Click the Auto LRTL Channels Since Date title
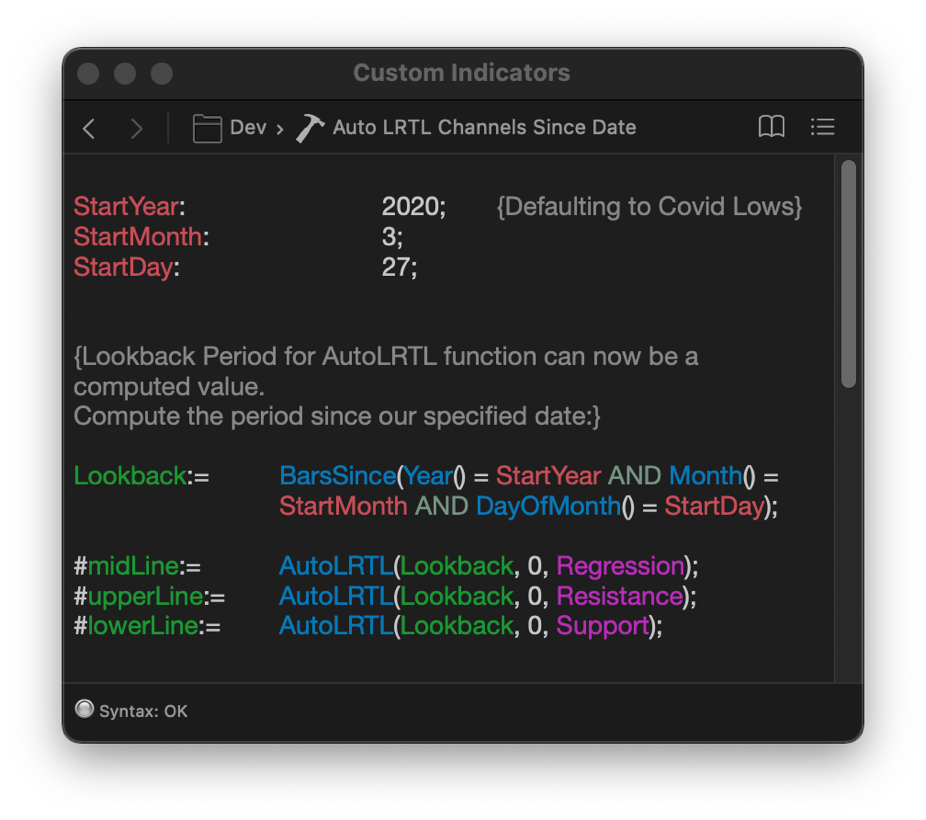This screenshot has height=820, width=926. click(x=484, y=128)
